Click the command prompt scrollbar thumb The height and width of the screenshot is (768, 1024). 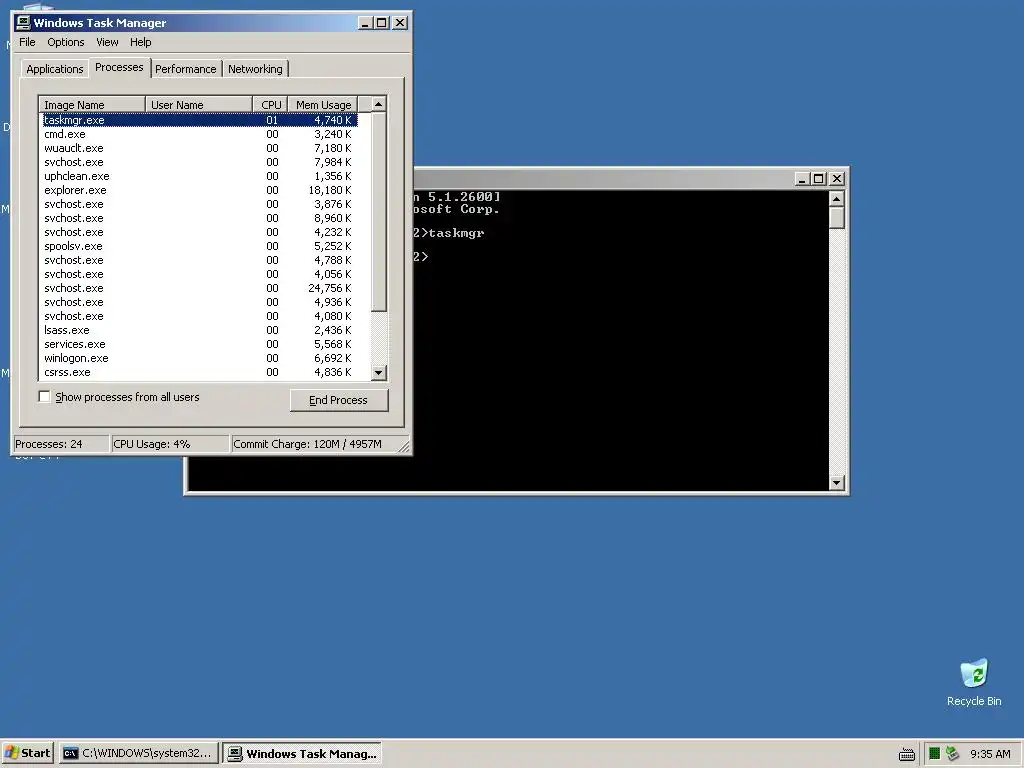[x=837, y=217]
